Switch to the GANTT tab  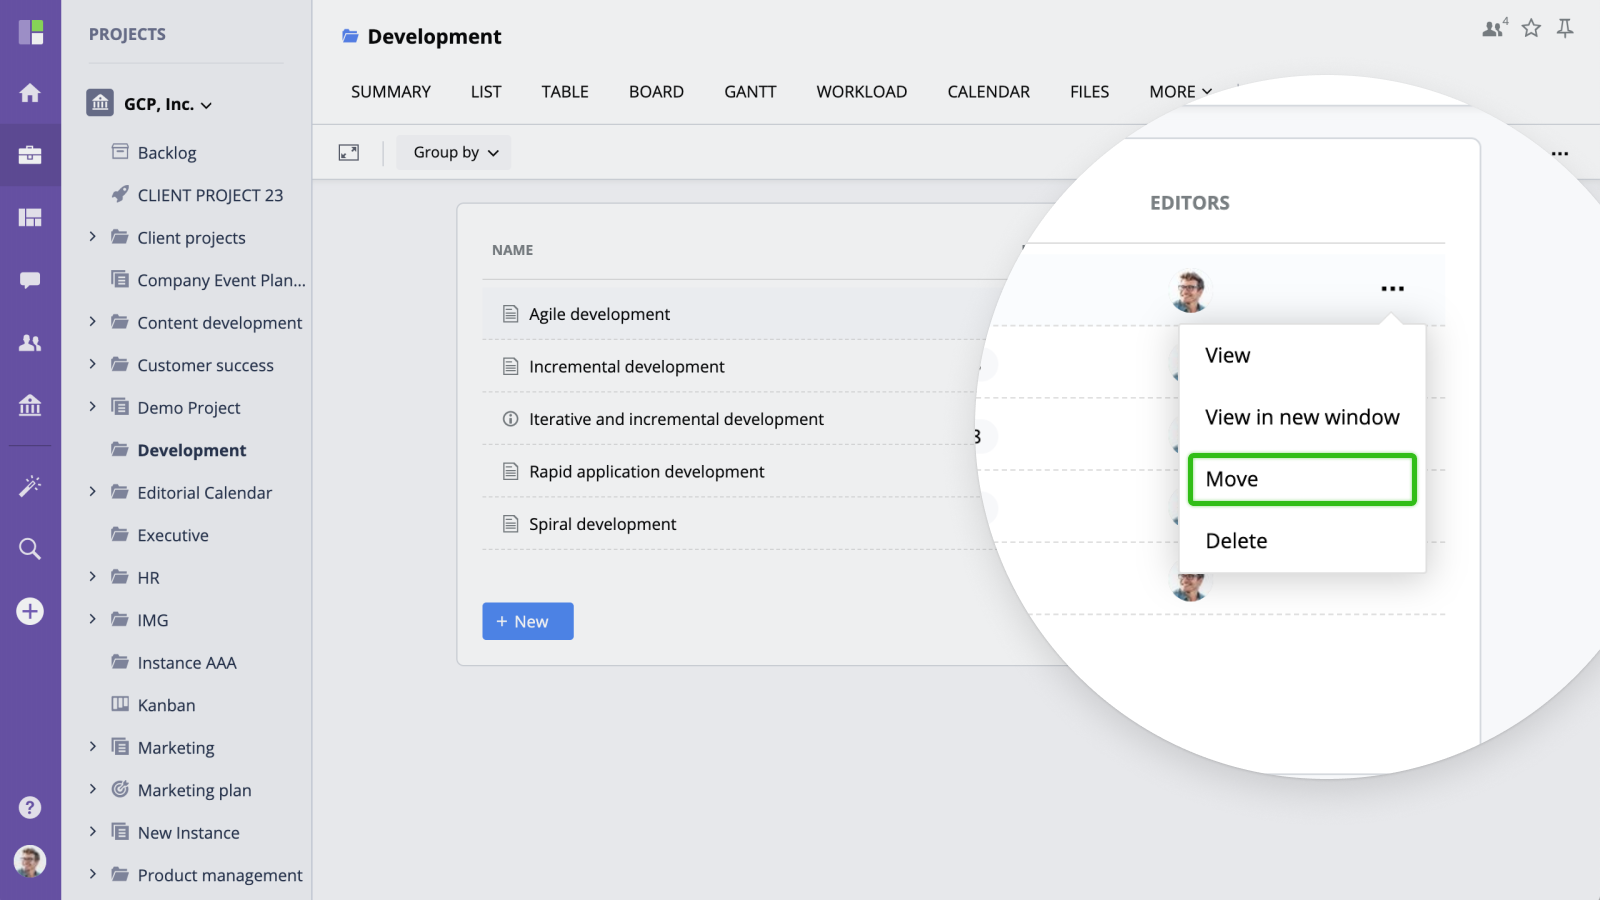750,92
